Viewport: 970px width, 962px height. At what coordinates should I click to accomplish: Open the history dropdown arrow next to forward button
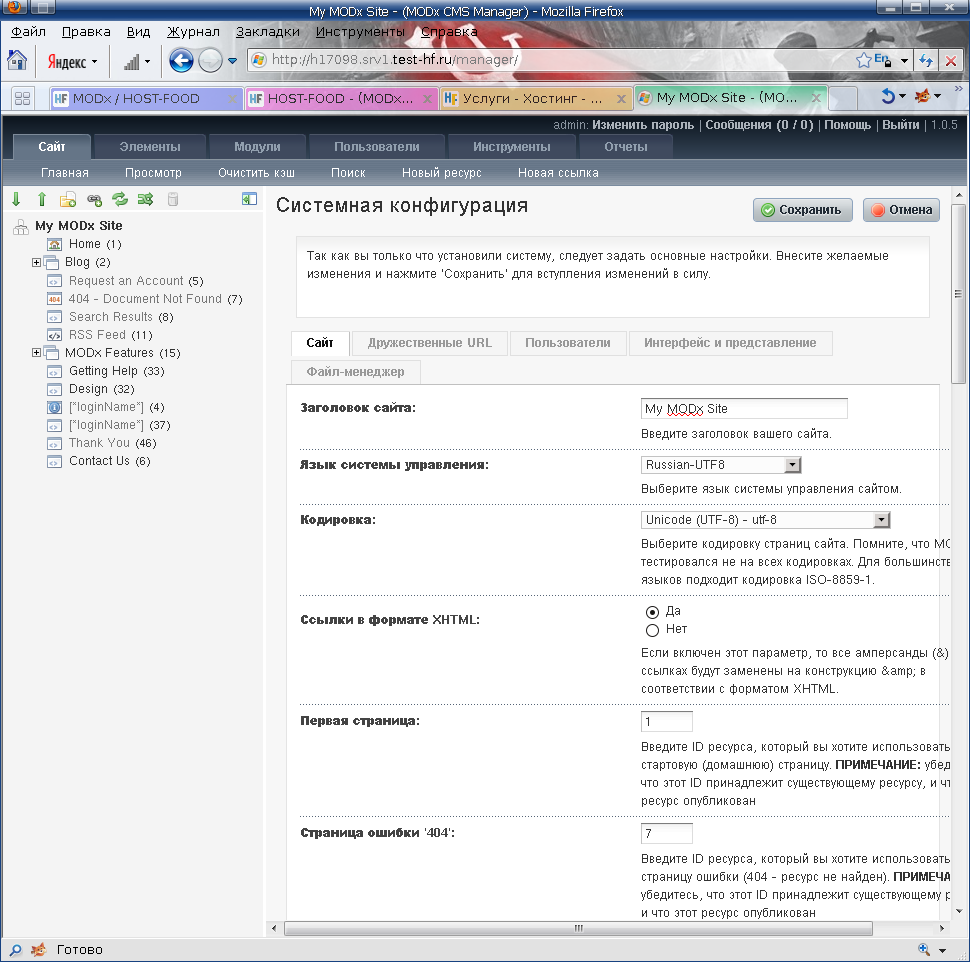click(233, 61)
